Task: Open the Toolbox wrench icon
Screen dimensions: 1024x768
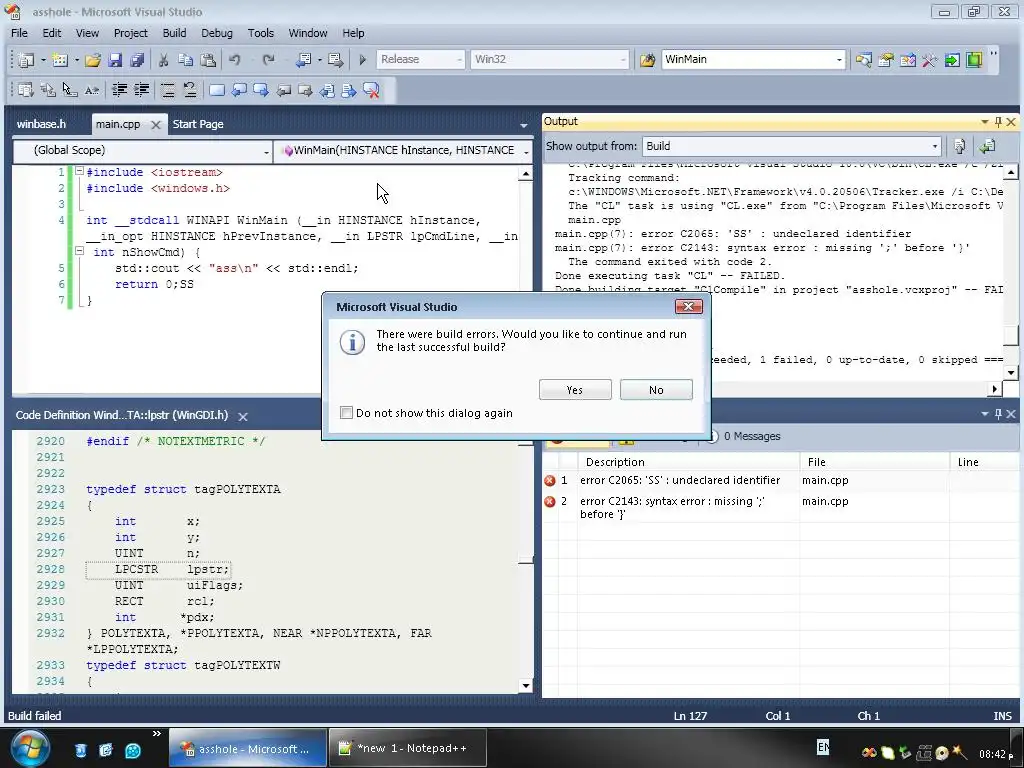Action: click(x=929, y=60)
